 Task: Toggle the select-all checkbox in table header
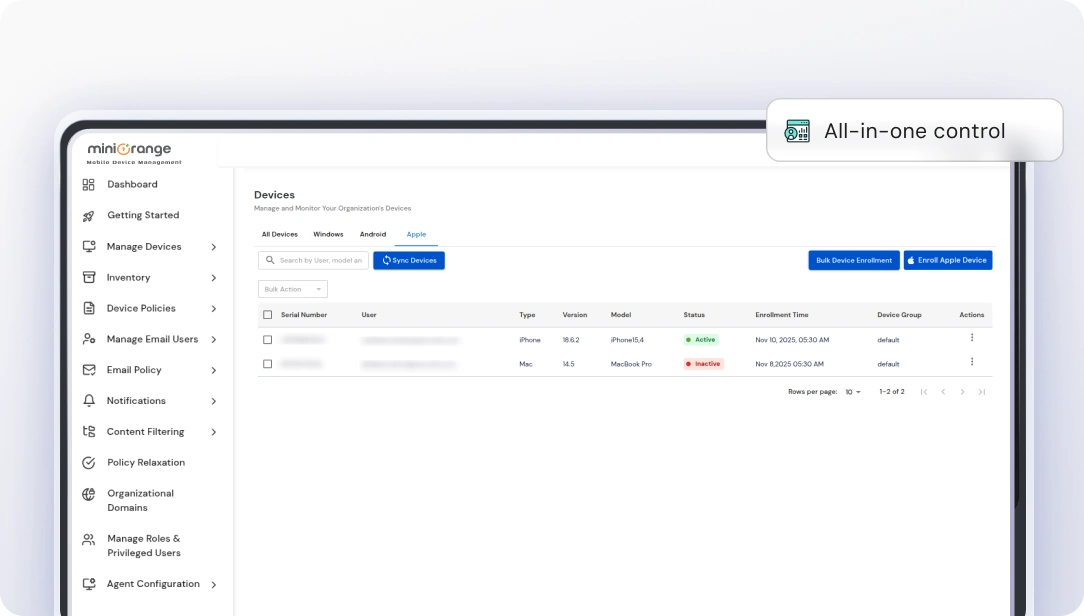click(x=267, y=315)
